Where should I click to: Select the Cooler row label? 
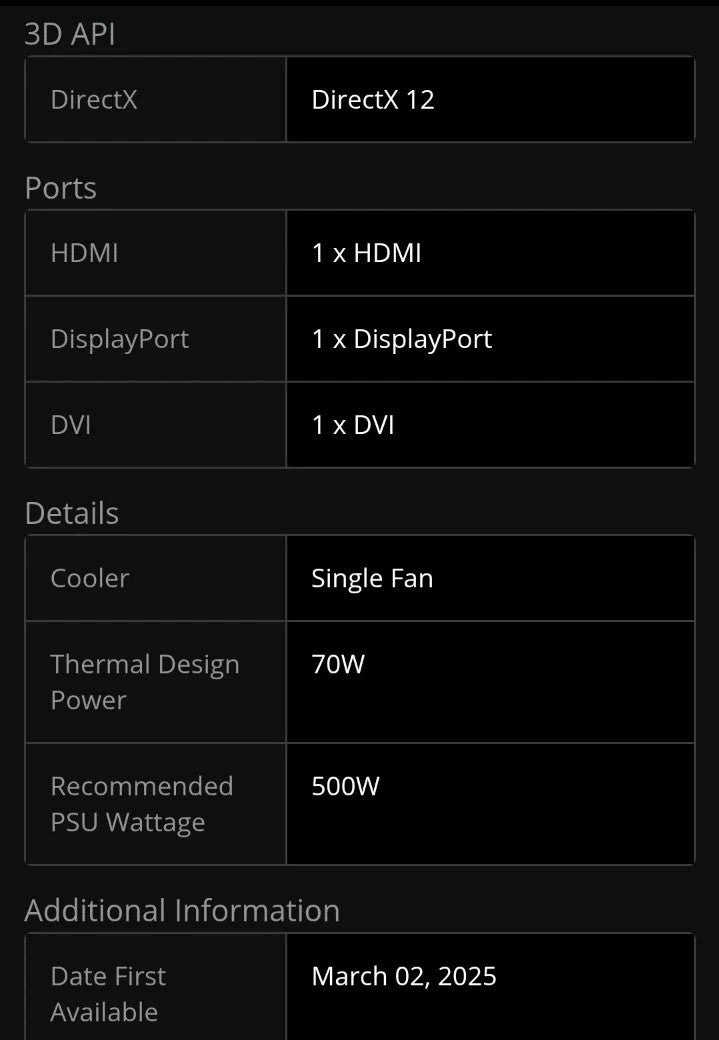pos(90,578)
